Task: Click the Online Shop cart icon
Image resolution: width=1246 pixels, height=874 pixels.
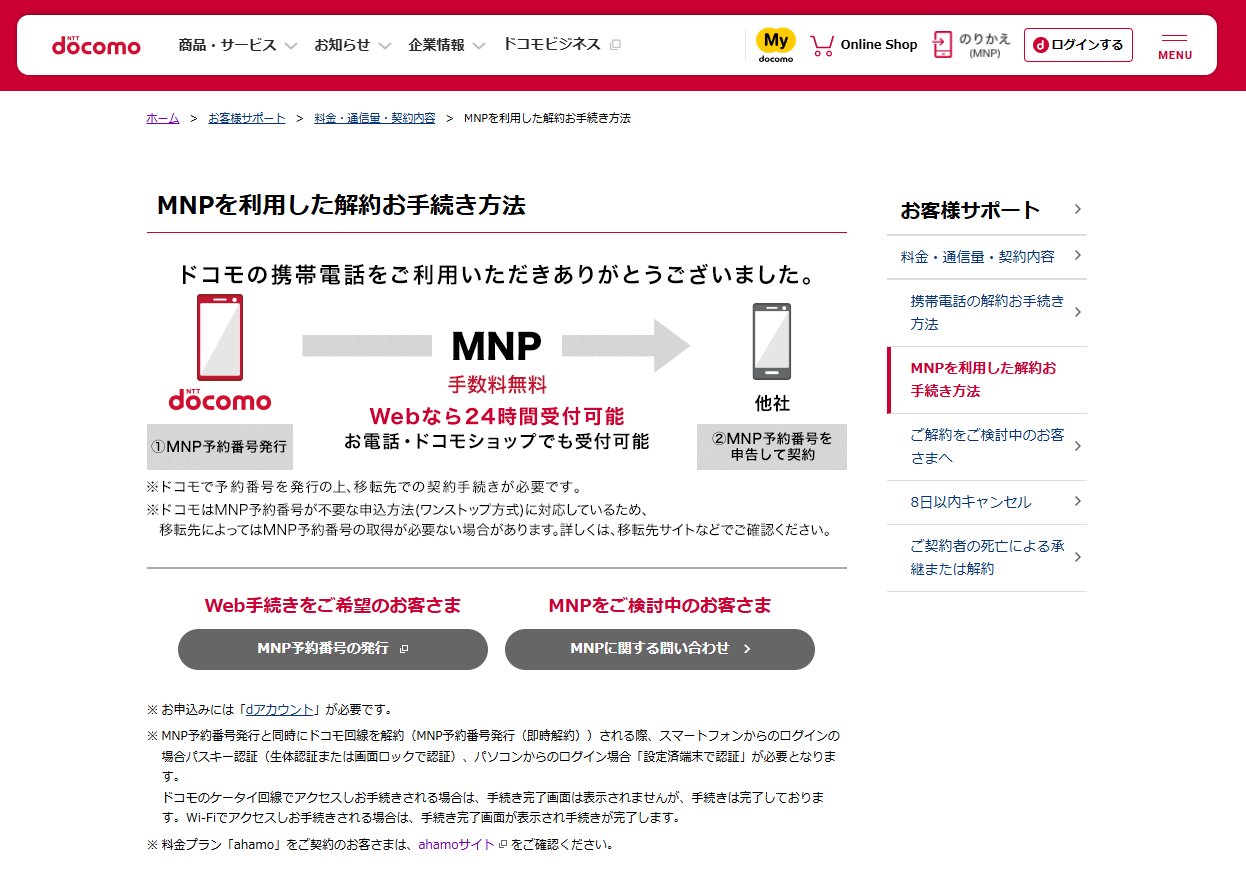Action: [822, 46]
